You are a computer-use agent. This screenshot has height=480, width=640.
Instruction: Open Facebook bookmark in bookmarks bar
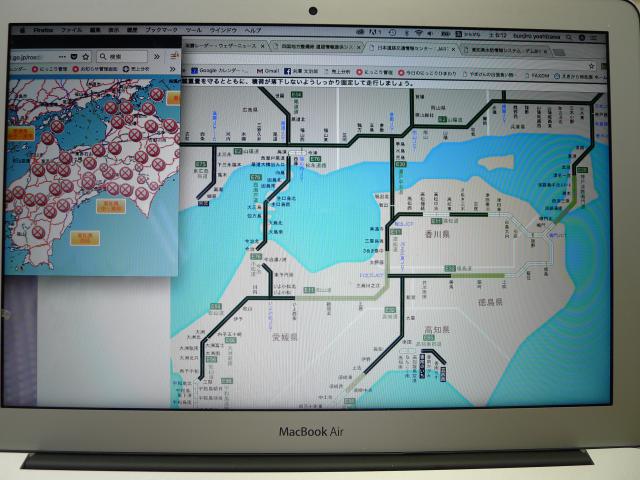[x=301, y=71]
